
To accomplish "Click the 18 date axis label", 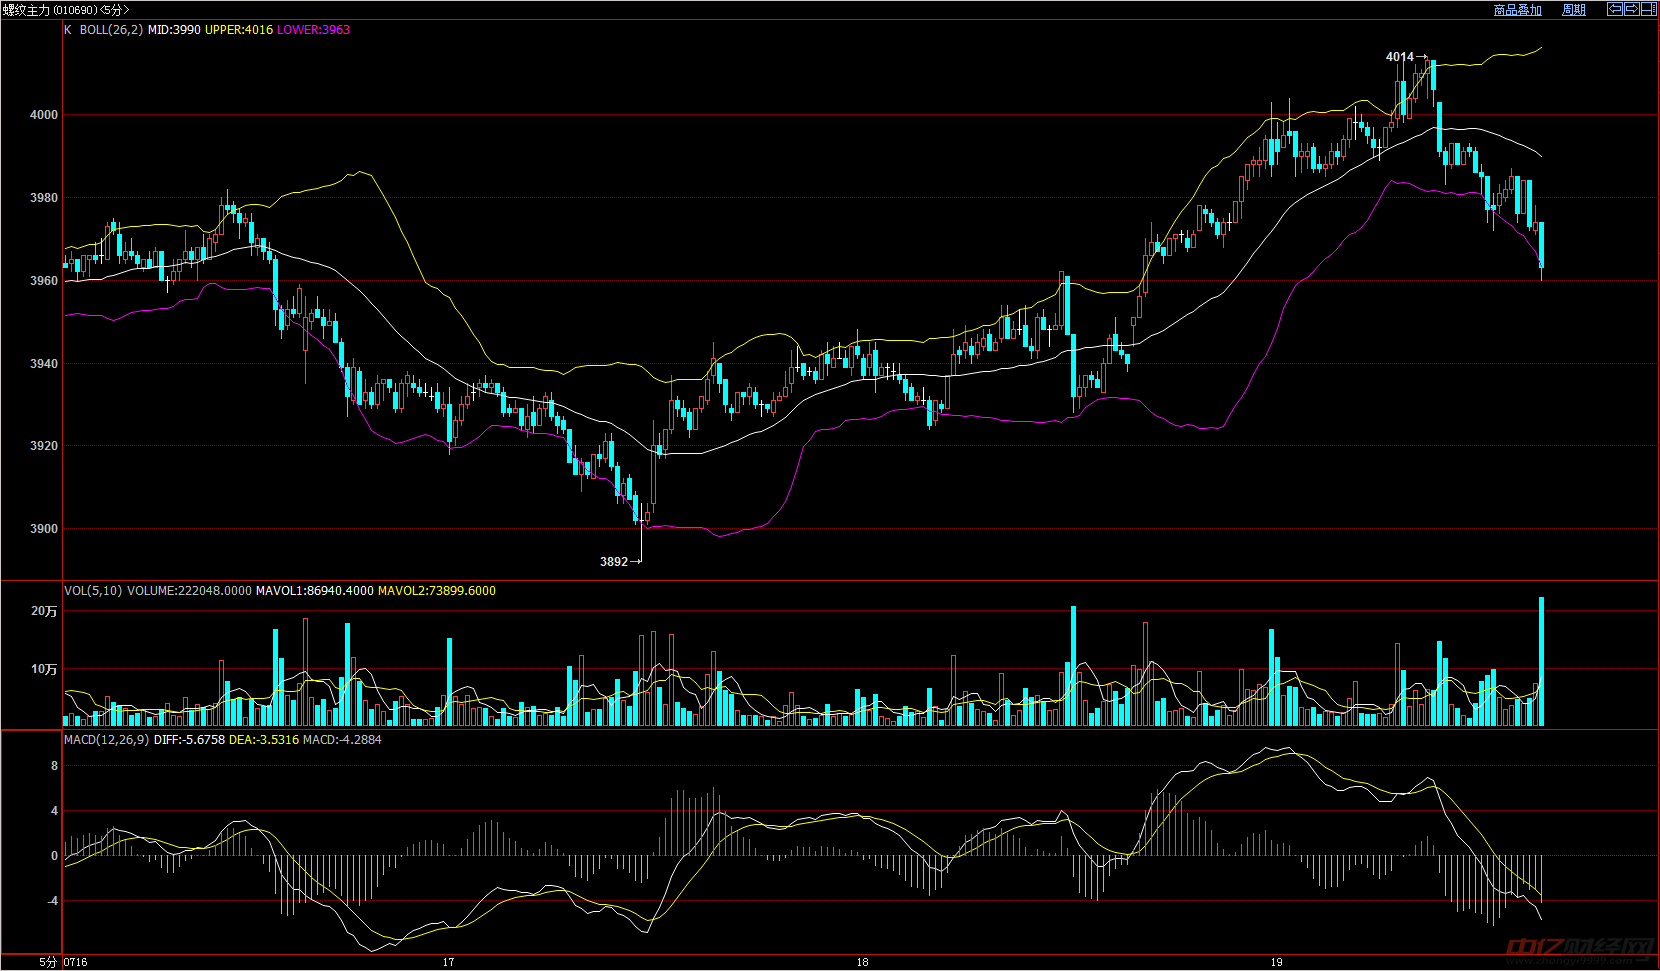I will [863, 963].
